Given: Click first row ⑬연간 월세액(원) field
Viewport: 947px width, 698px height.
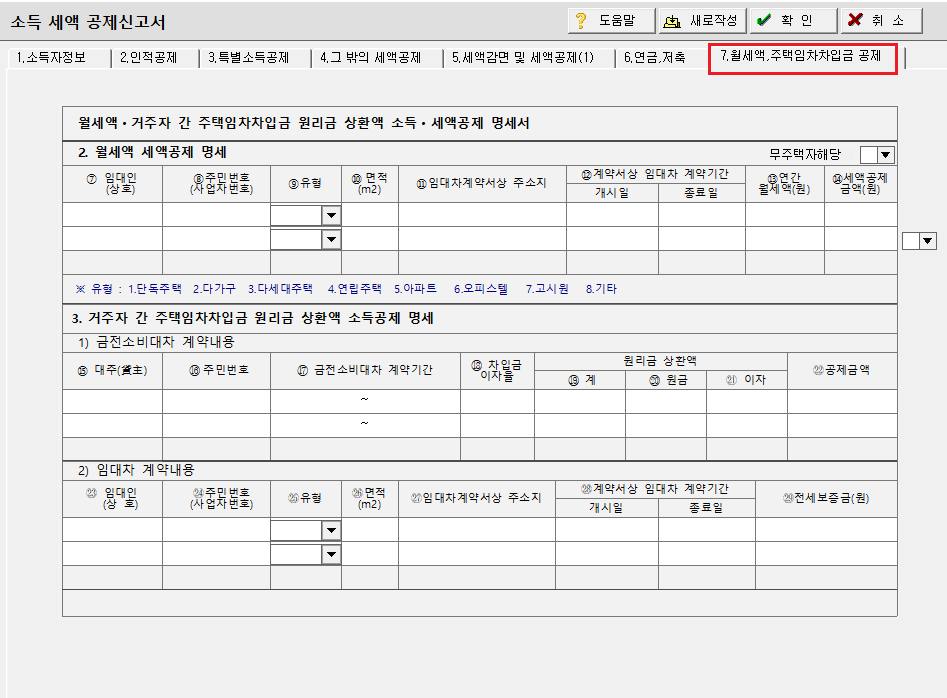Looking at the screenshot, I should point(785,215).
